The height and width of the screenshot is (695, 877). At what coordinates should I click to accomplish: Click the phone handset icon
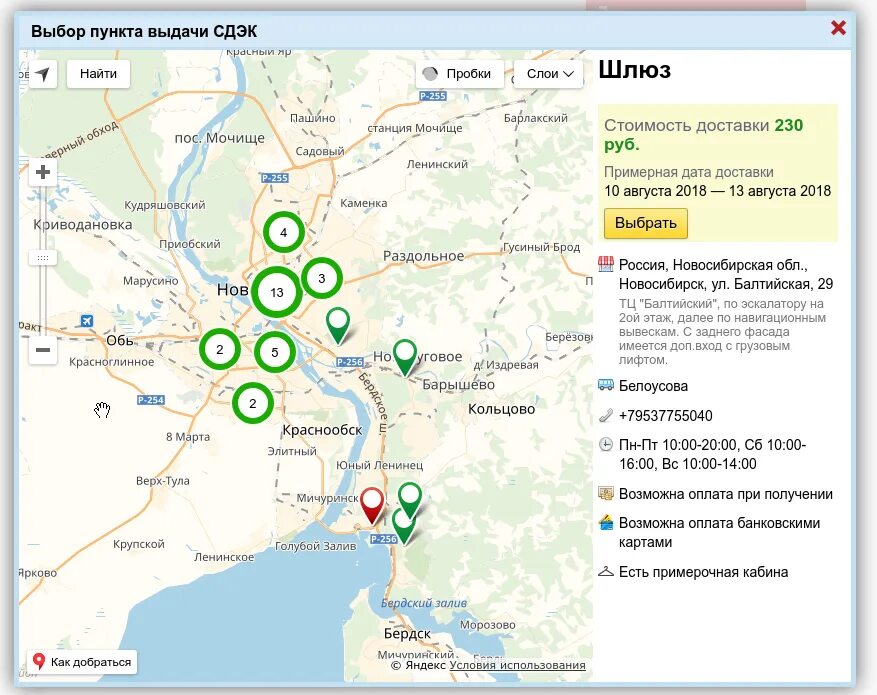click(x=606, y=415)
